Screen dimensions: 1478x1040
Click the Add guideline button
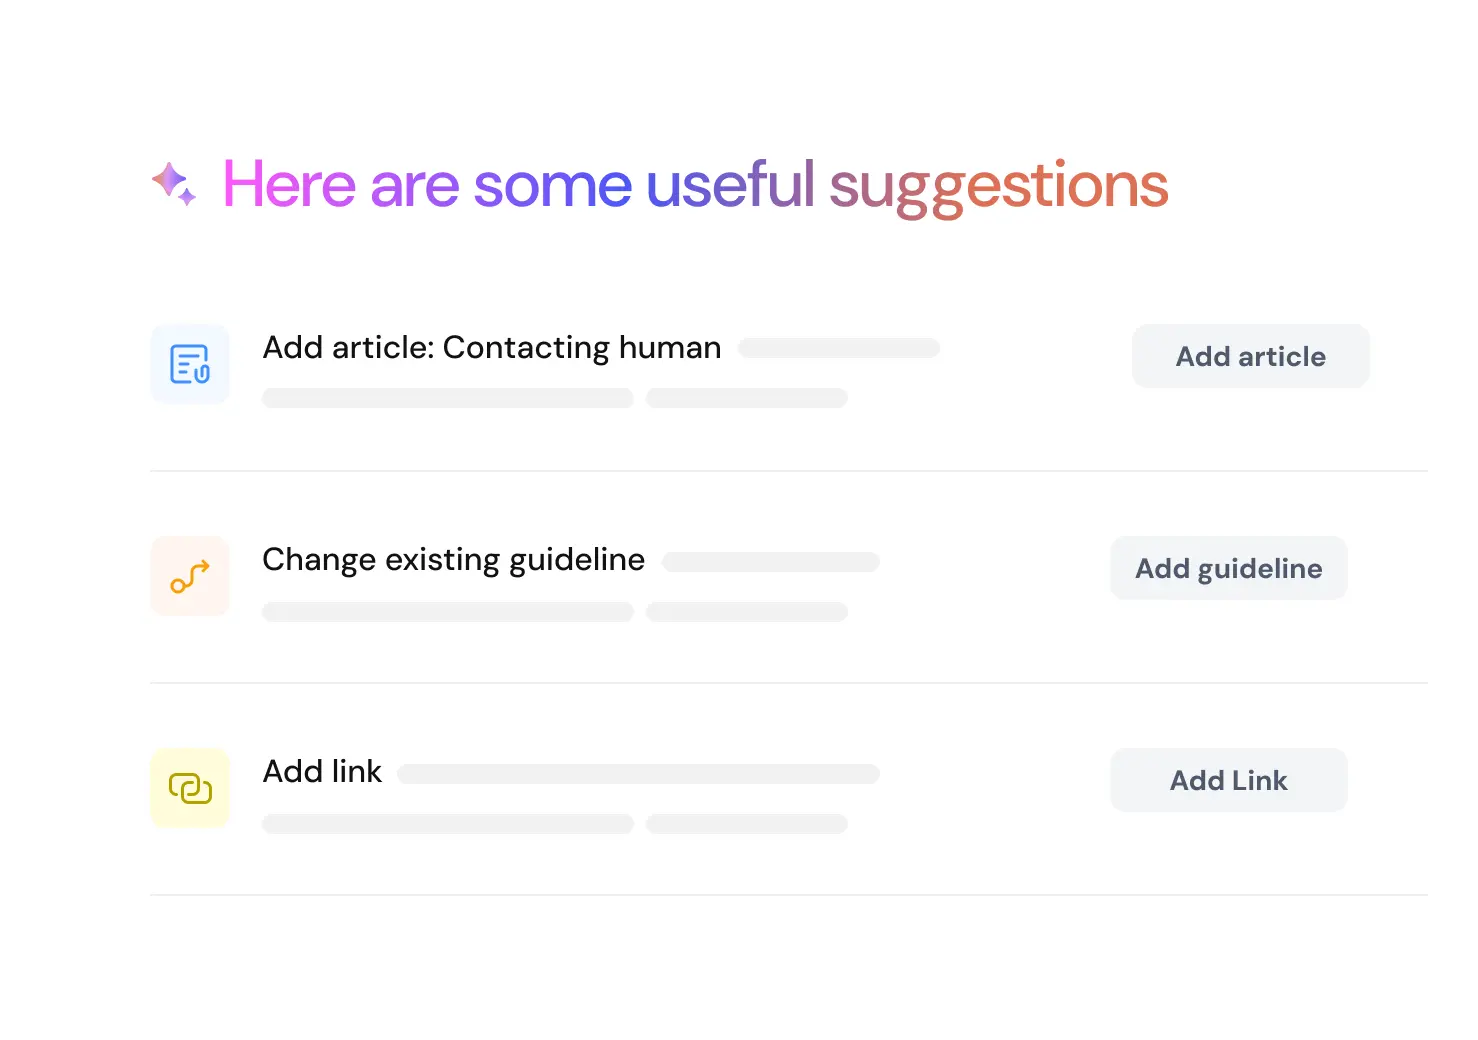1228,568
